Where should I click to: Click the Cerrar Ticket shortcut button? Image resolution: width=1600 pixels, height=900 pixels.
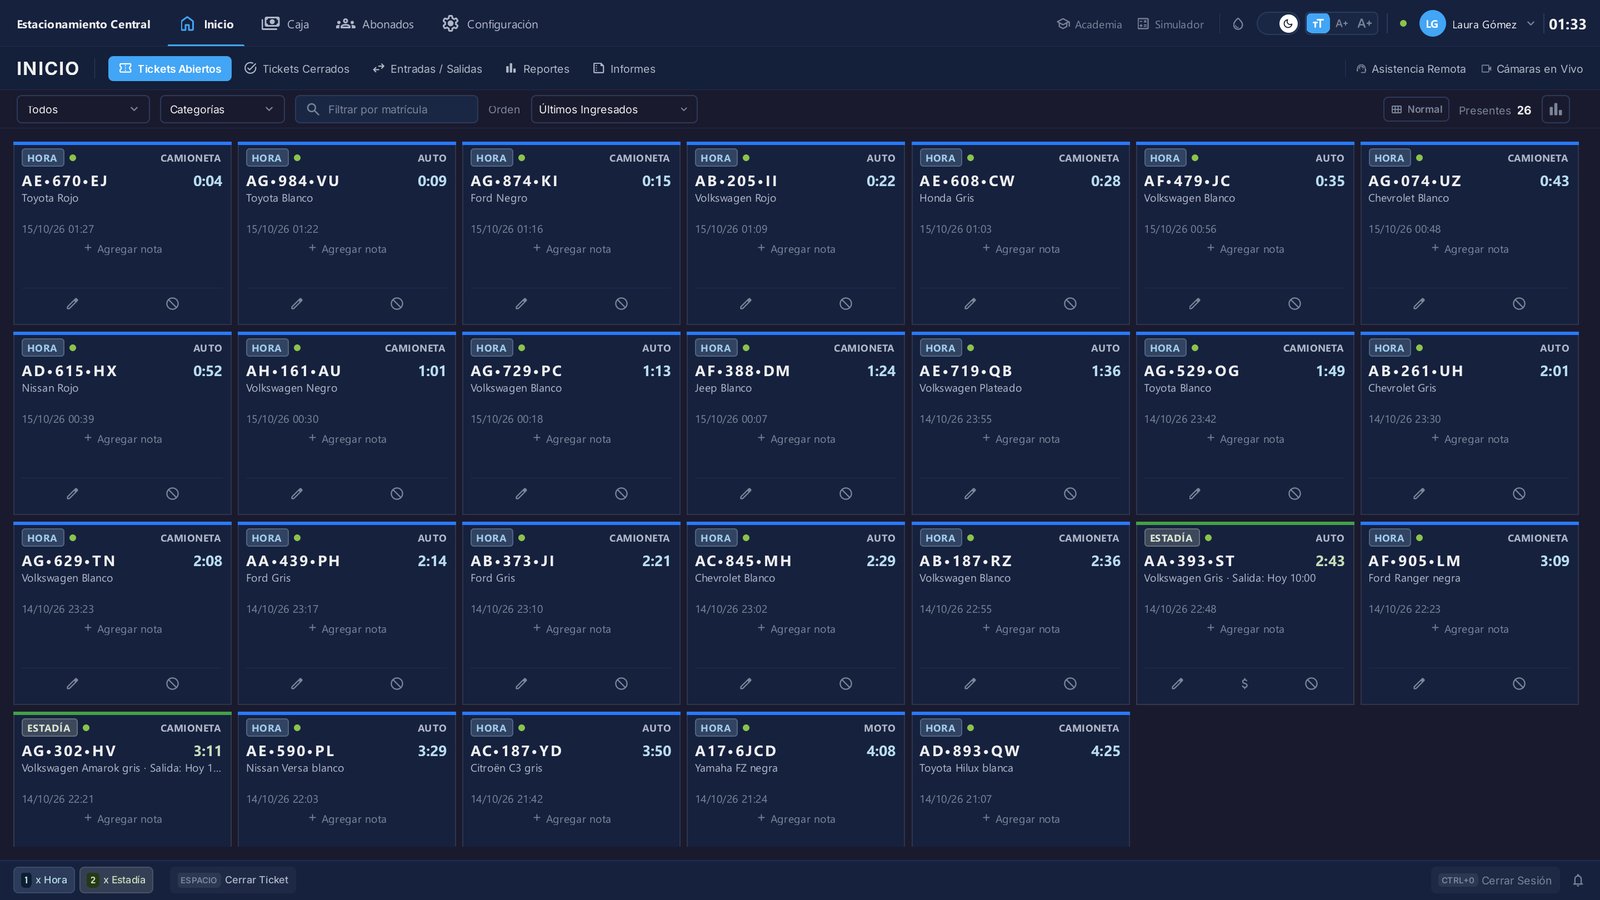(x=234, y=880)
